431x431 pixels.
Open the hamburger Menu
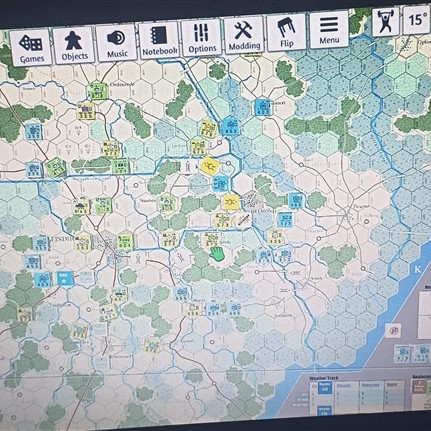[329, 30]
